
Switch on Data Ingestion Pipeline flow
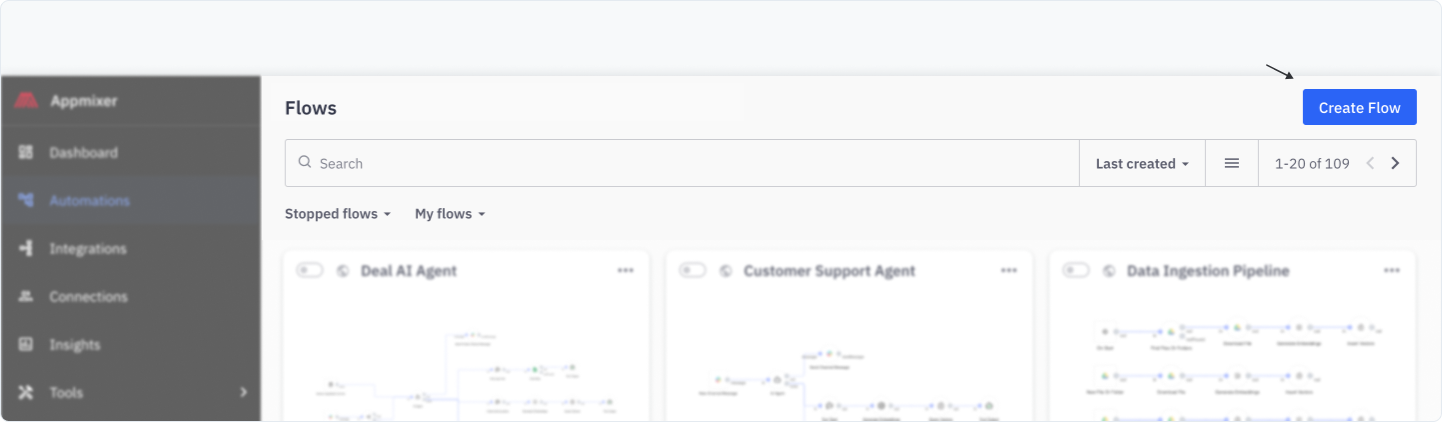click(x=1075, y=270)
